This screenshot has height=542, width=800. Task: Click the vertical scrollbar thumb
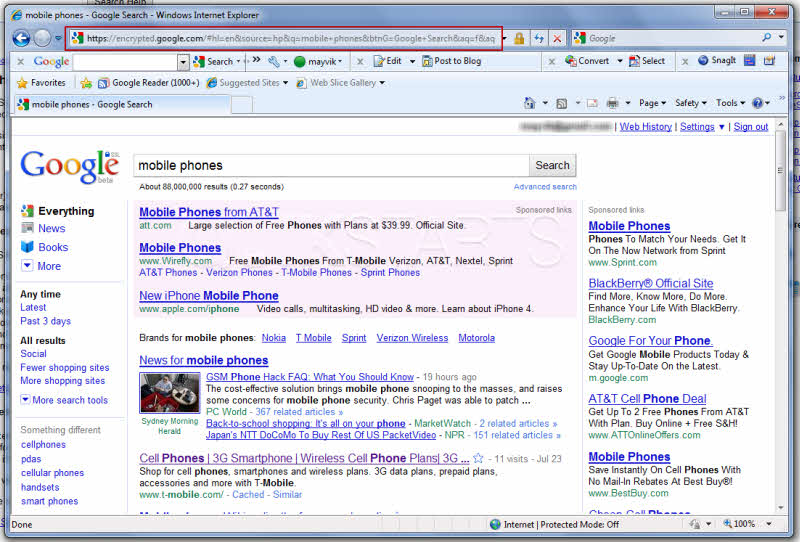point(780,170)
